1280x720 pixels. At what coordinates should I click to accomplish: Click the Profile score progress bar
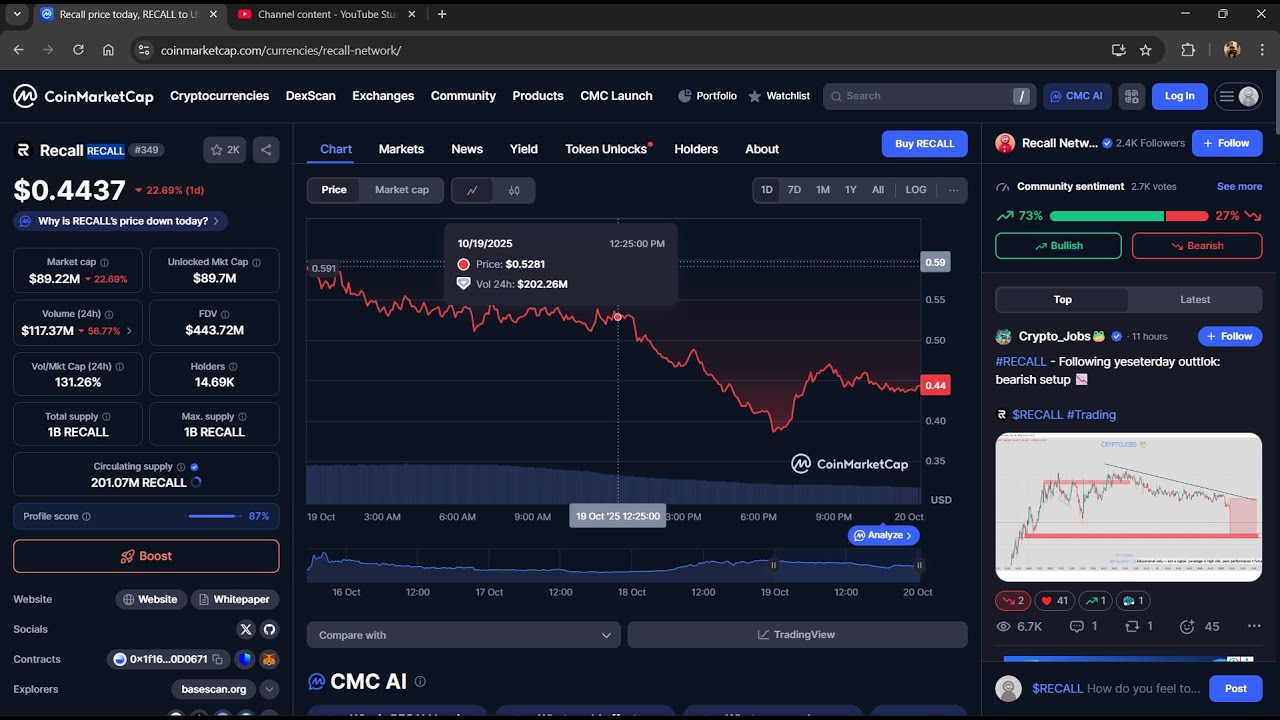pyautogui.click(x=215, y=516)
